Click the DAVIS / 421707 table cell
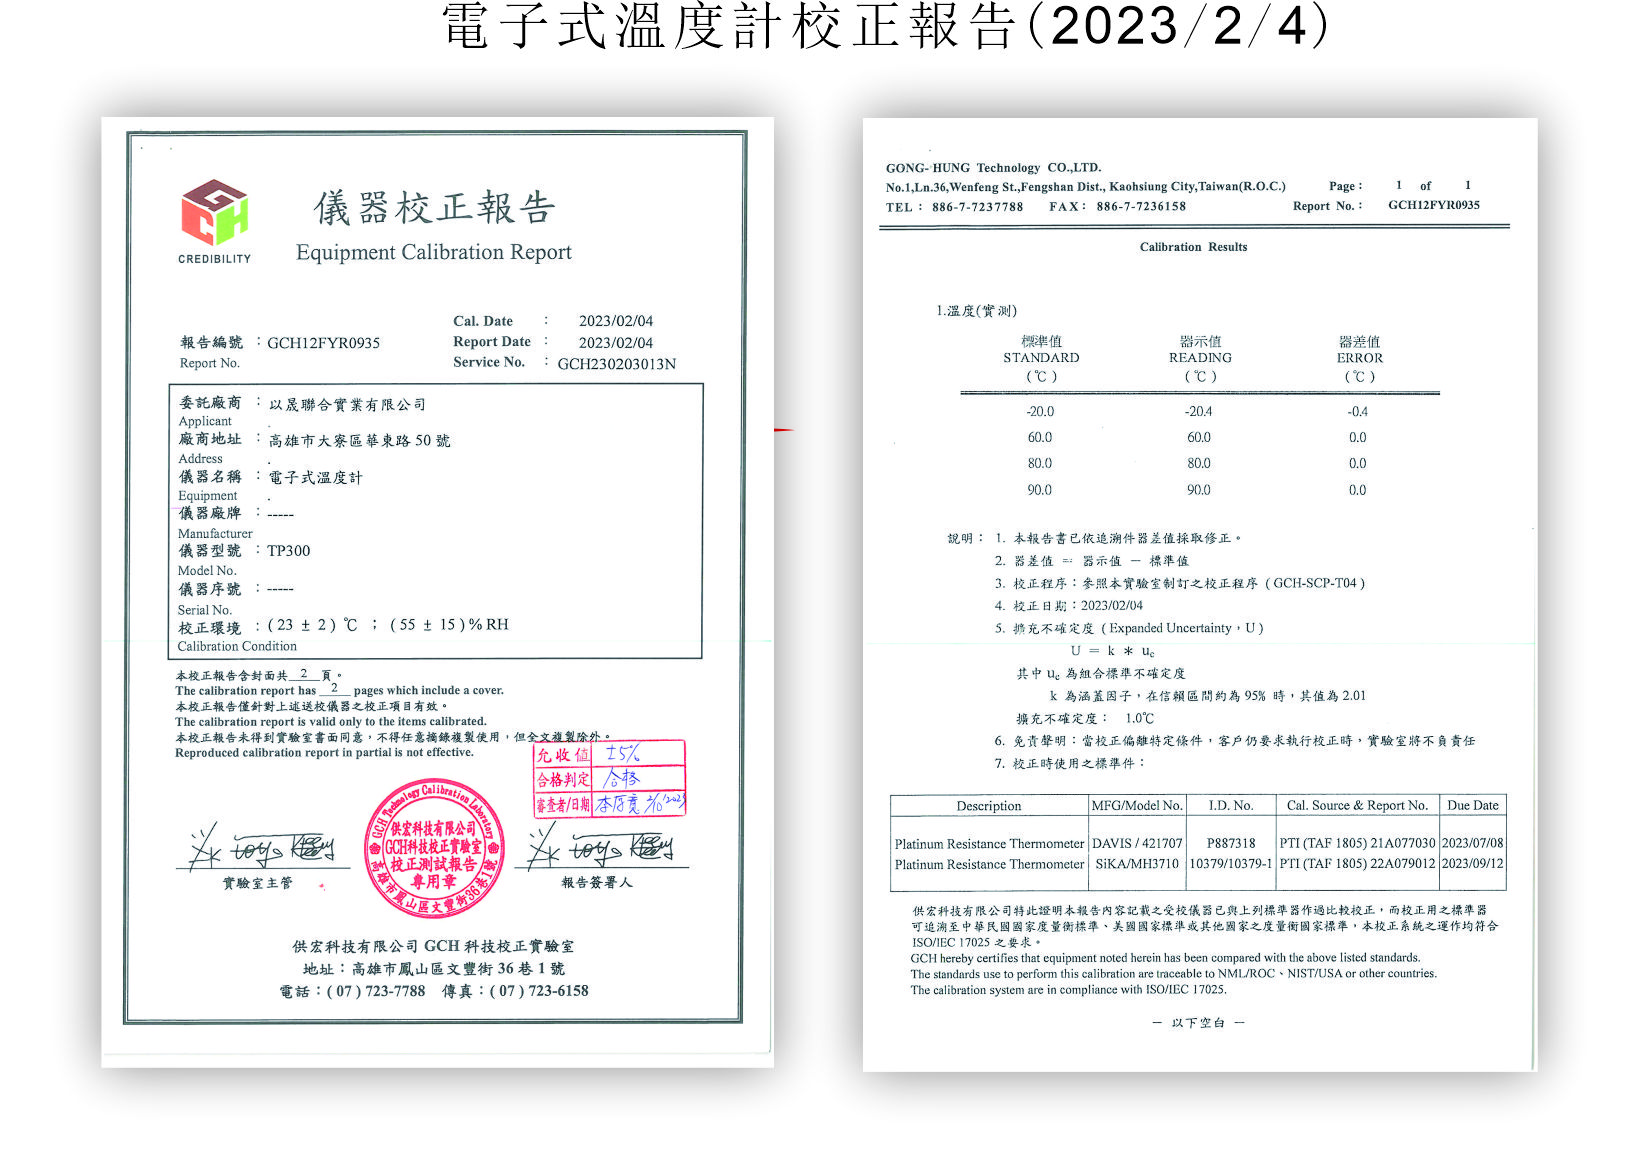Screen dimensions: 1639x1174 (x=1137, y=844)
